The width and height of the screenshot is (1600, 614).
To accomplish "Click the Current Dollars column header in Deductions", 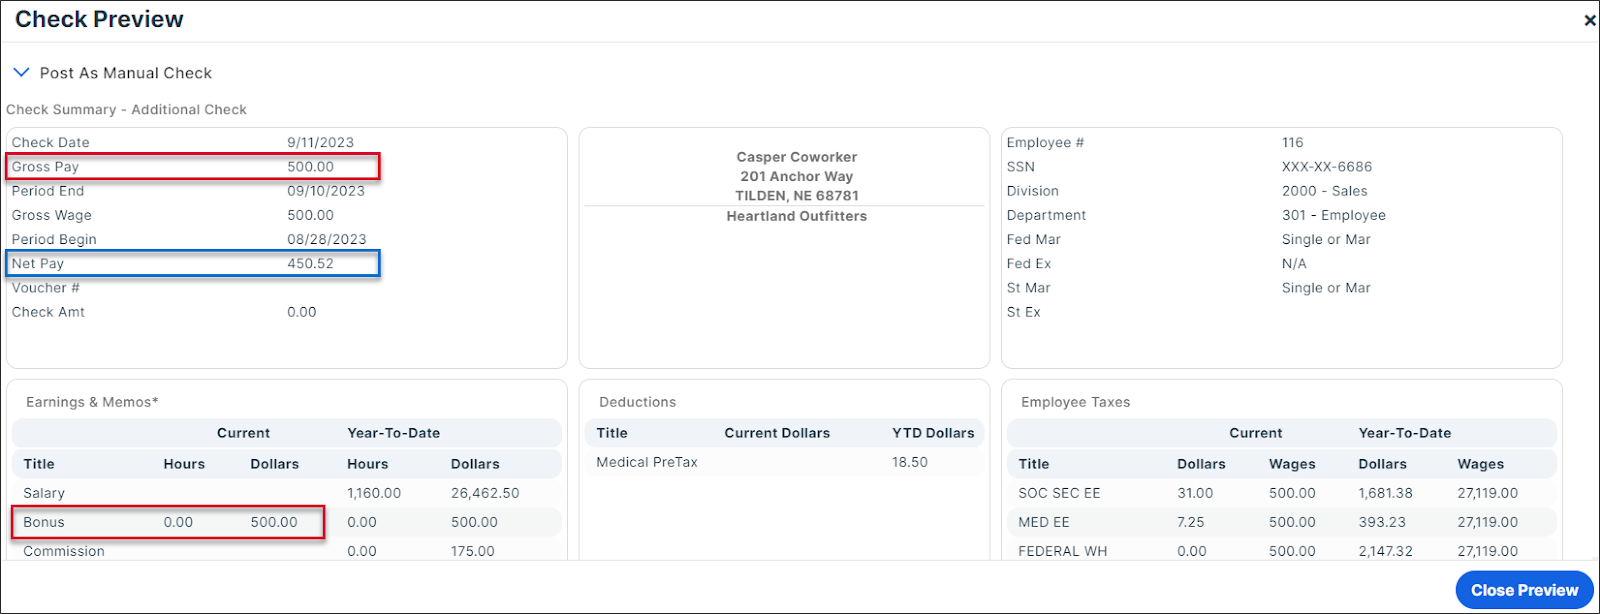I will tap(777, 433).
